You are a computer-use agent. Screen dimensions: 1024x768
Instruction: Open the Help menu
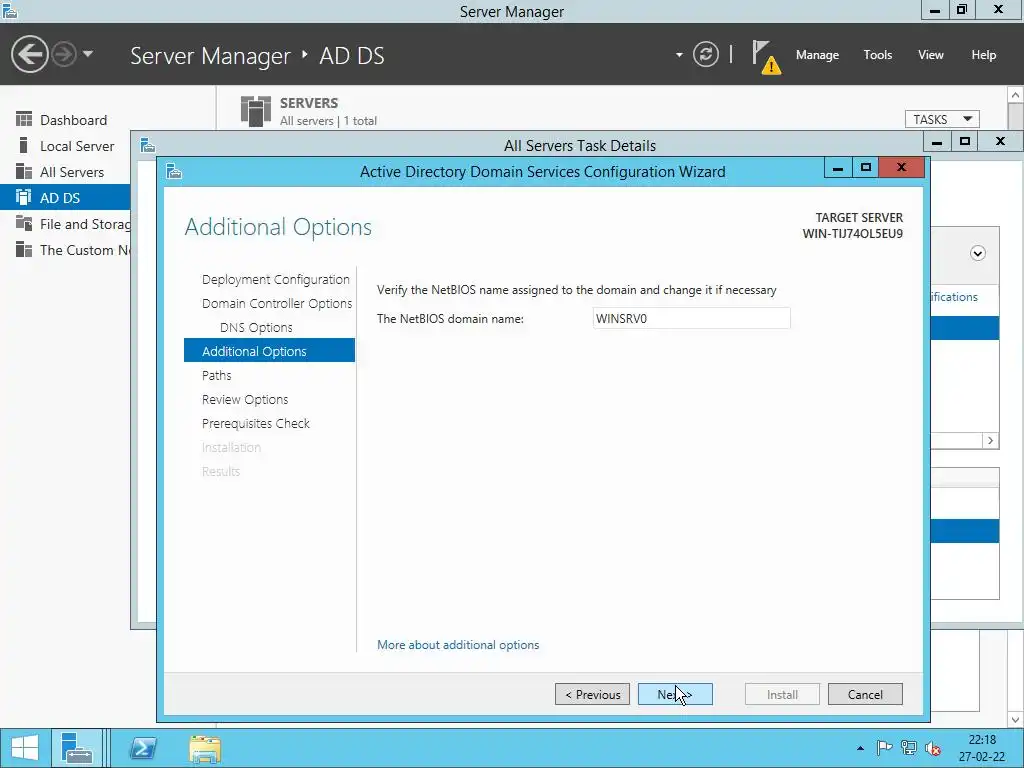pos(983,55)
